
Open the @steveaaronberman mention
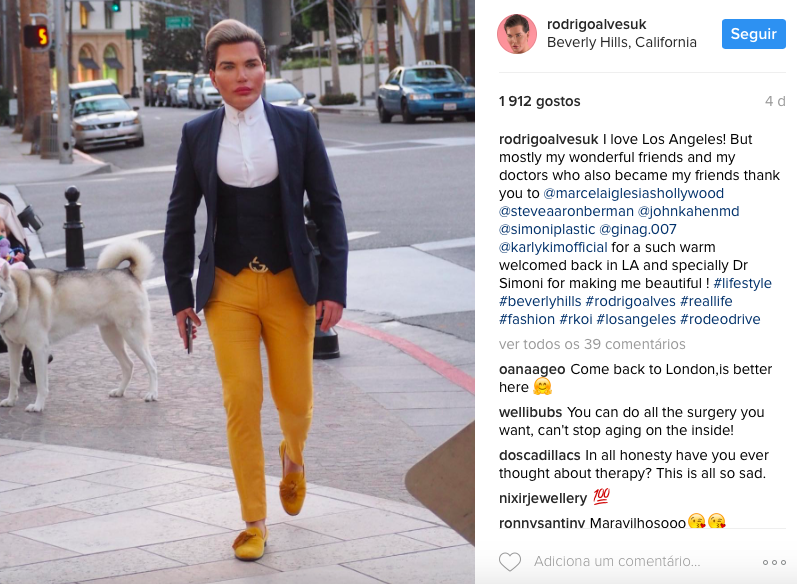(x=566, y=211)
